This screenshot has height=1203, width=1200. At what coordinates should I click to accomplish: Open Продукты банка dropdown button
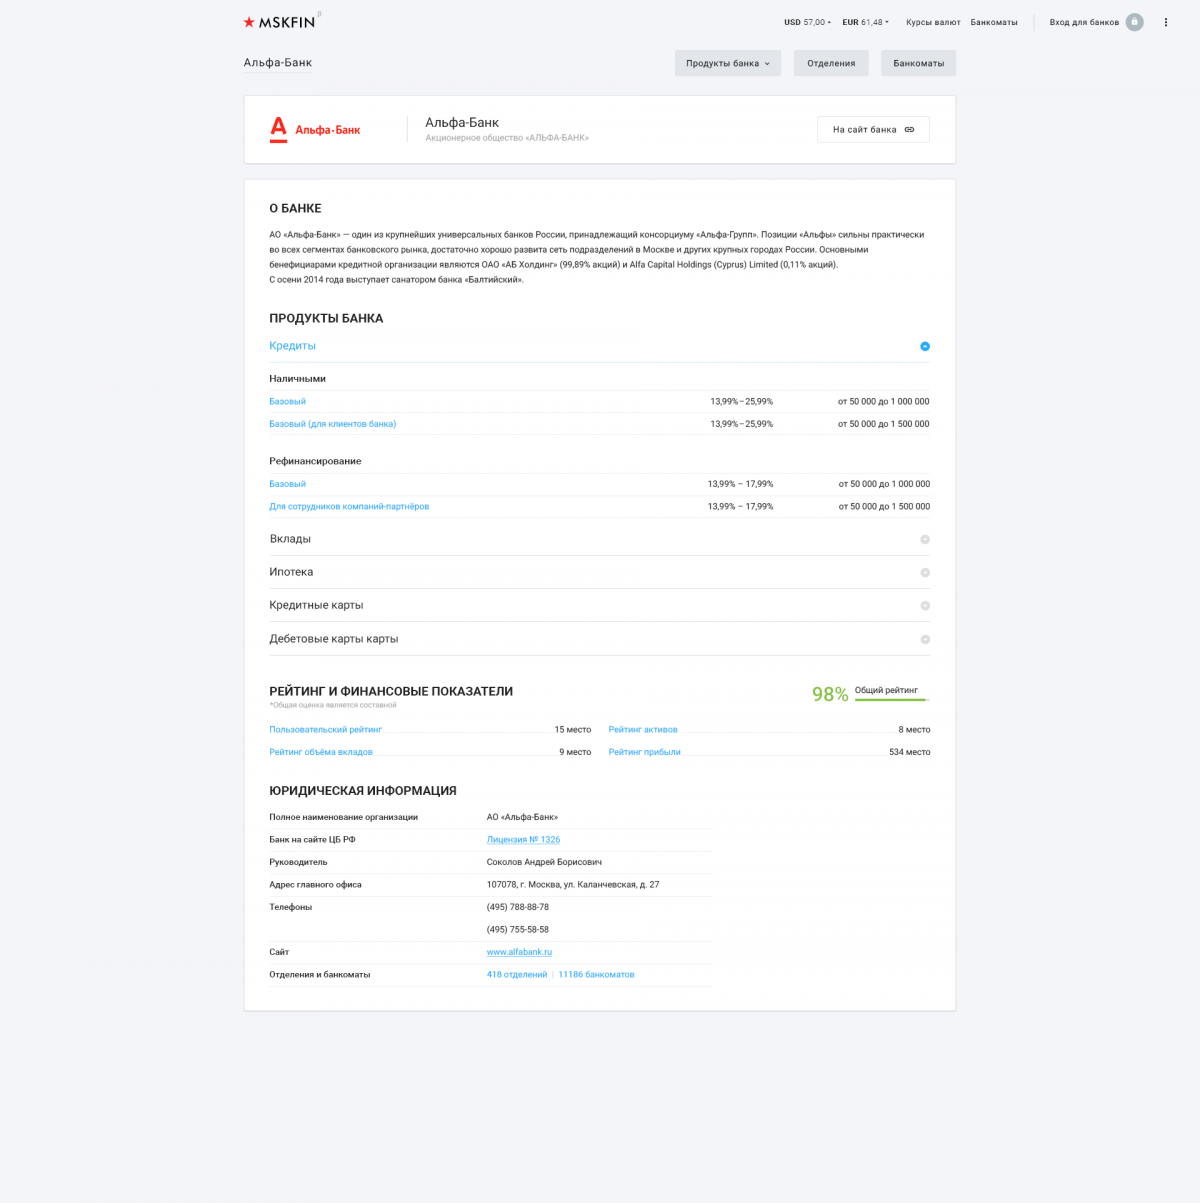[728, 63]
